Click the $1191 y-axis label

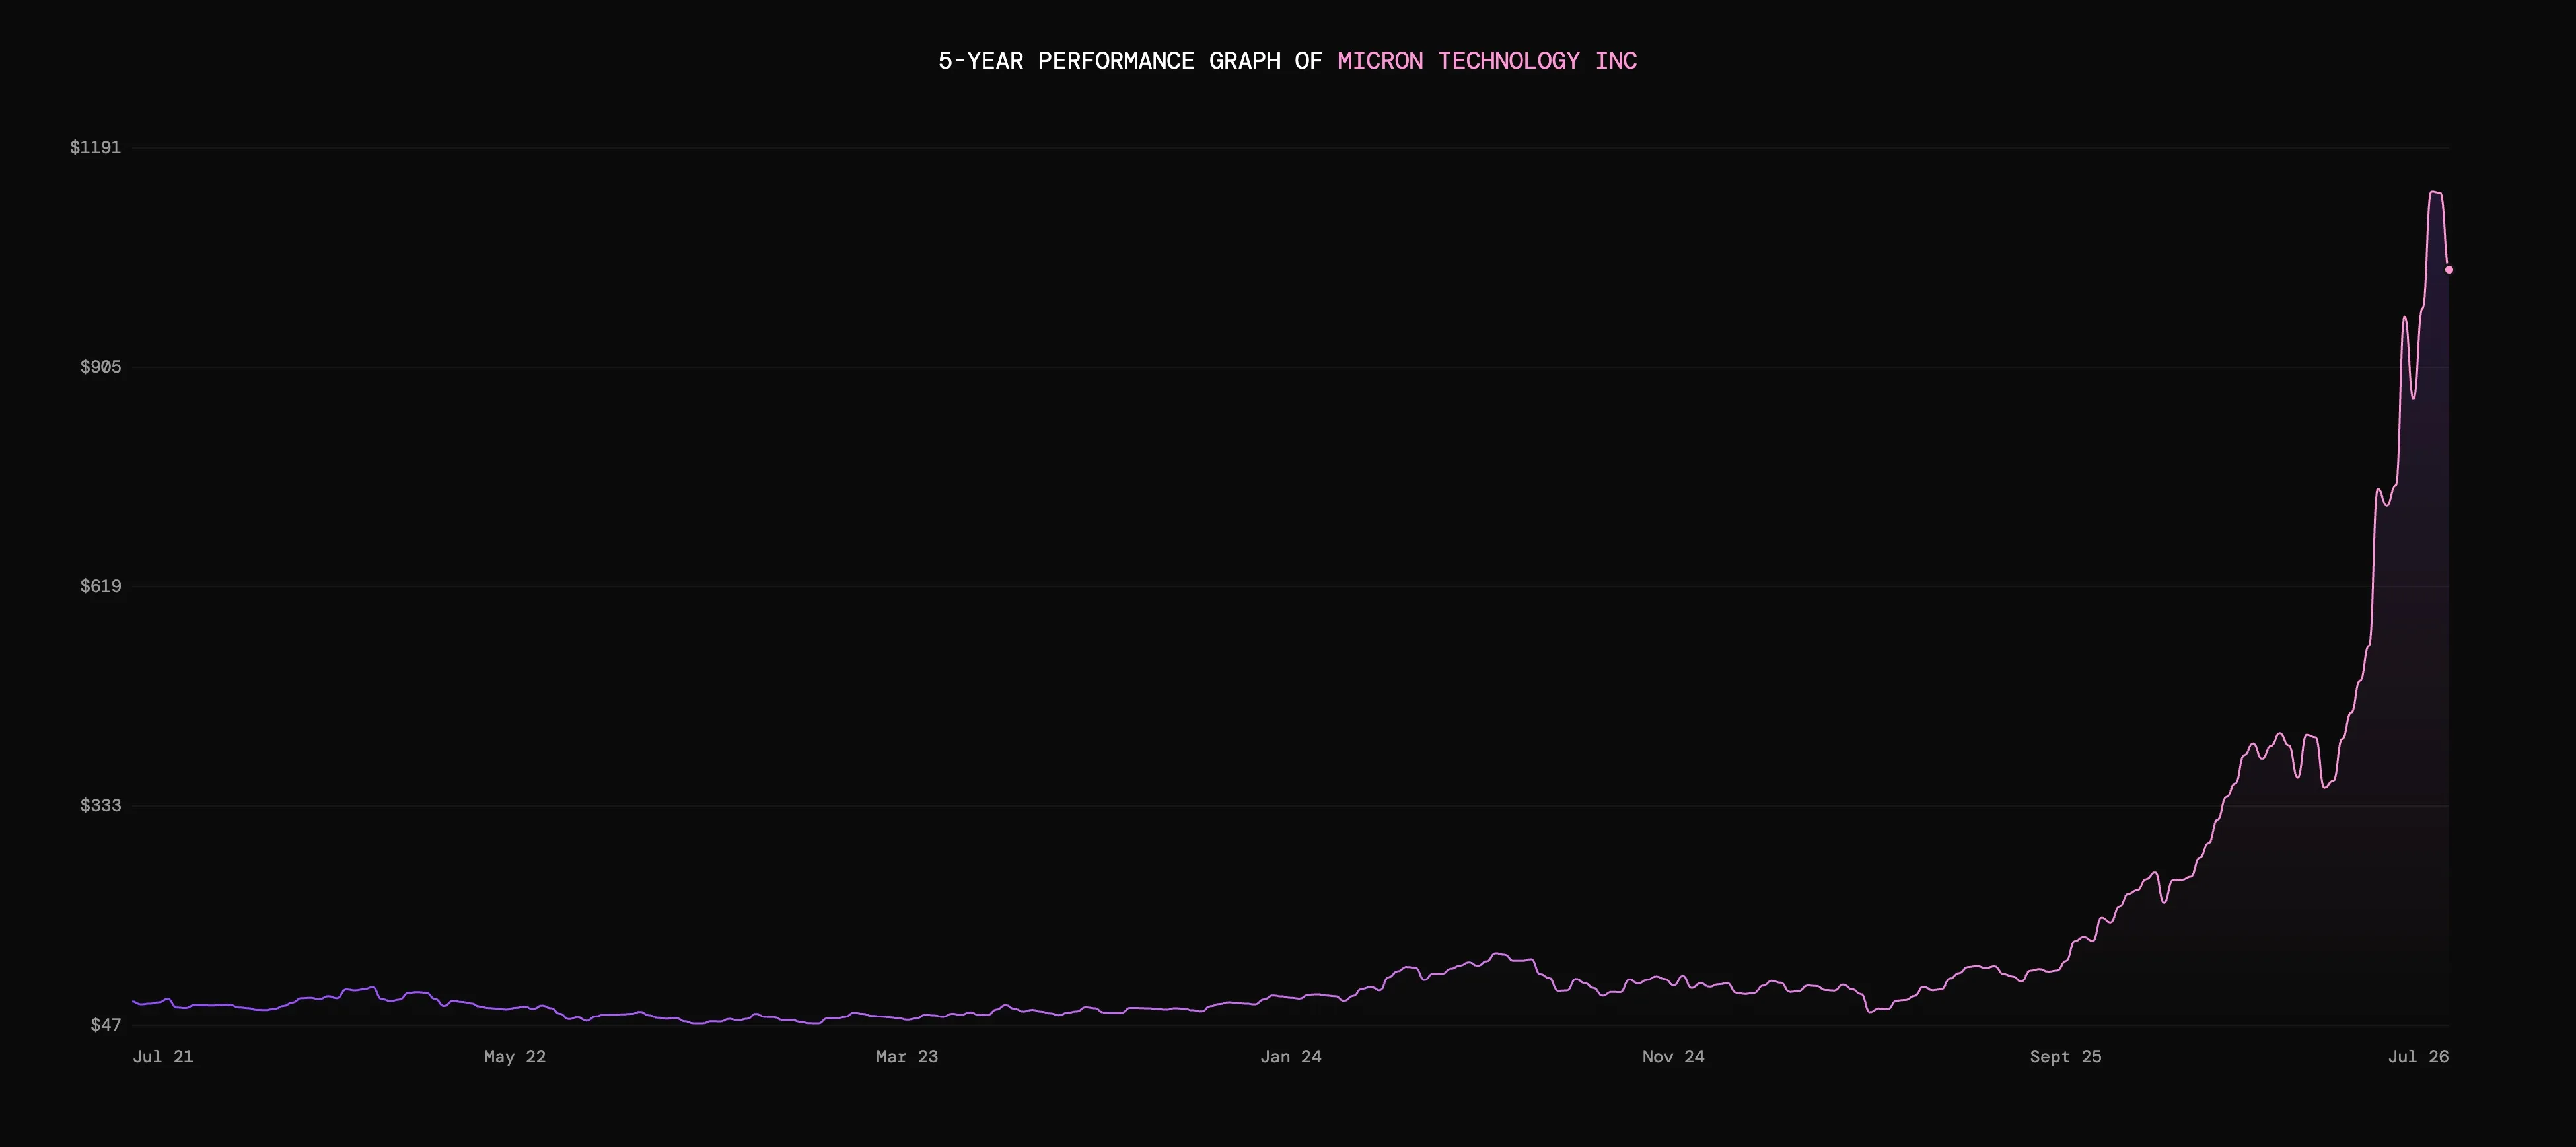click(95, 147)
